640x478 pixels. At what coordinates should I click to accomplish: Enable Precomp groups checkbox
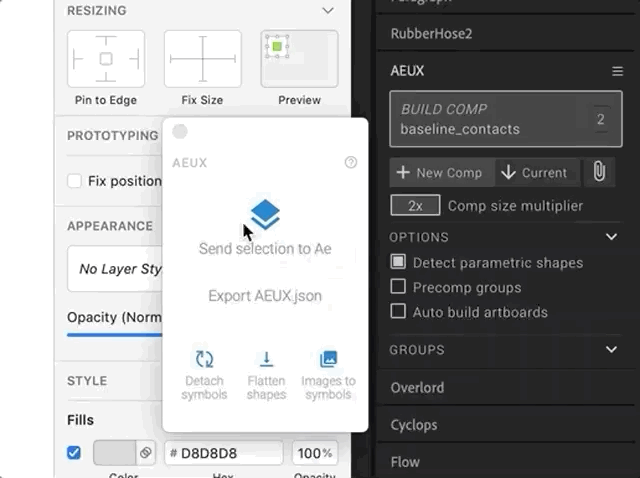click(x=398, y=287)
